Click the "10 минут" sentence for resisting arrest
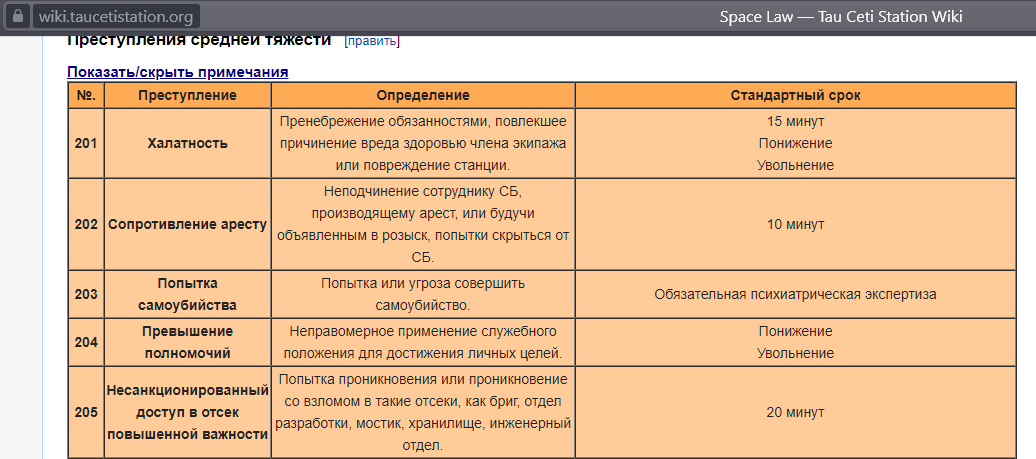This screenshot has width=1036, height=459. tap(795, 224)
